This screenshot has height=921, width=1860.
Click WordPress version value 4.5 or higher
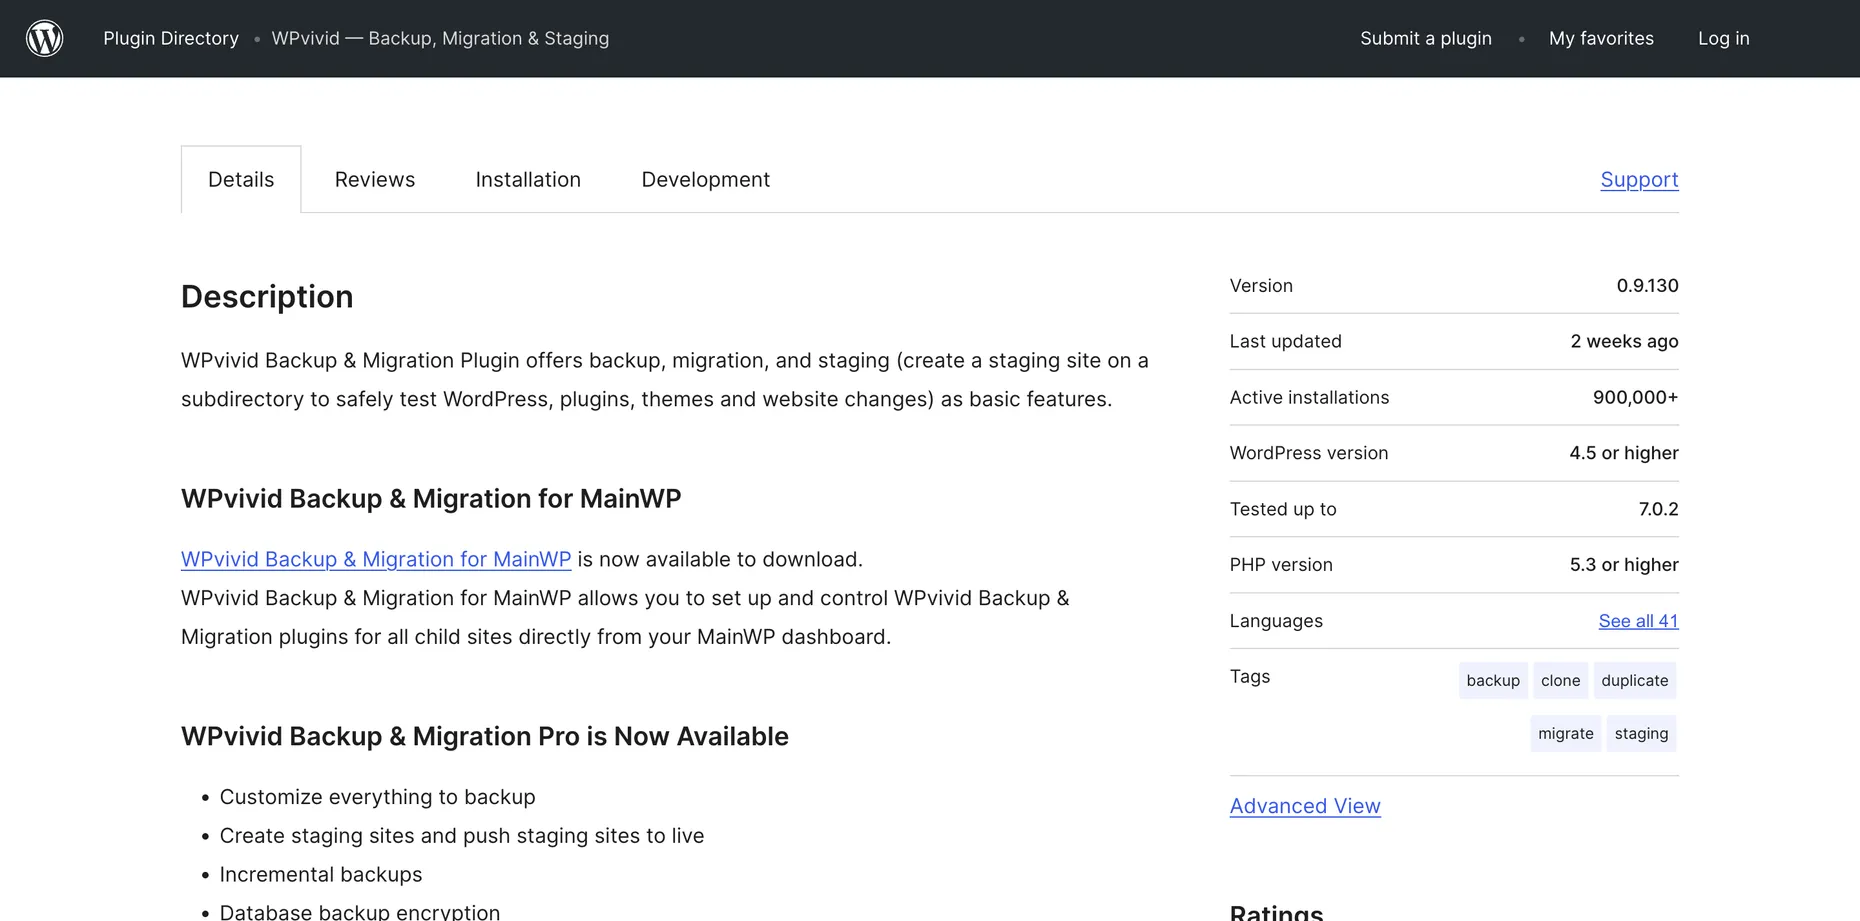pos(1624,453)
